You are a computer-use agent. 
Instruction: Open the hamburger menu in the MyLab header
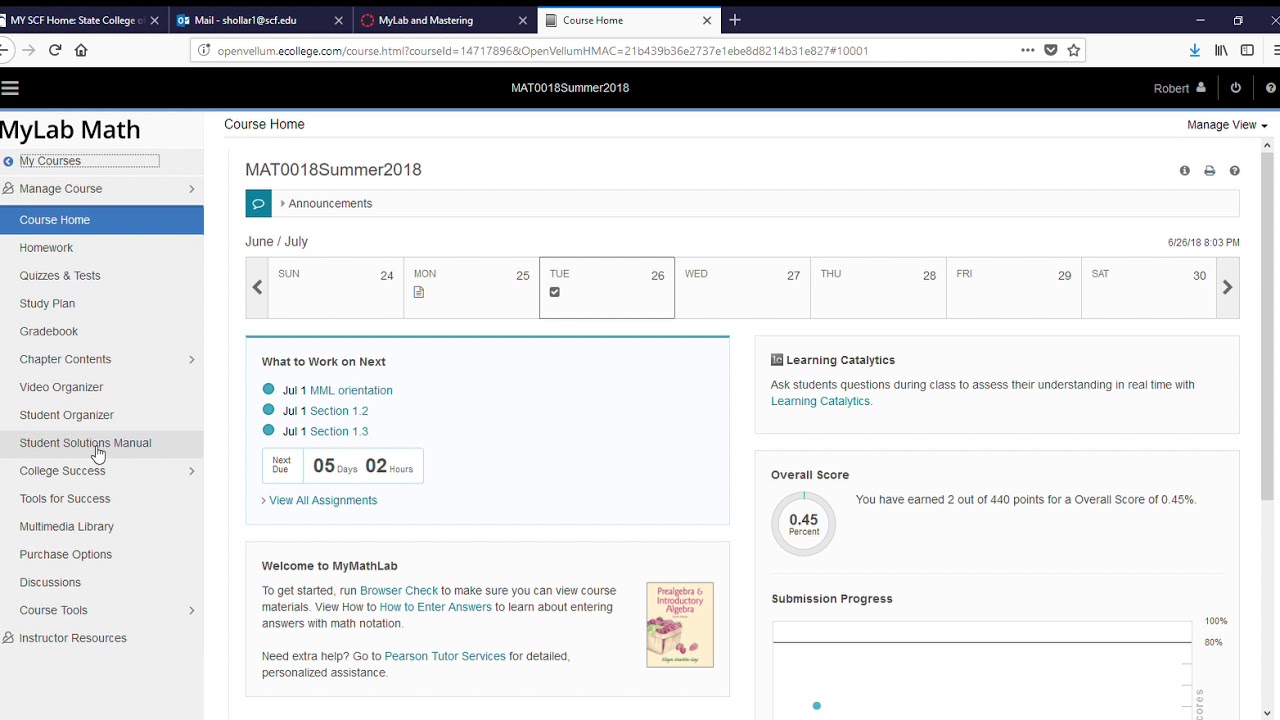(x=10, y=88)
